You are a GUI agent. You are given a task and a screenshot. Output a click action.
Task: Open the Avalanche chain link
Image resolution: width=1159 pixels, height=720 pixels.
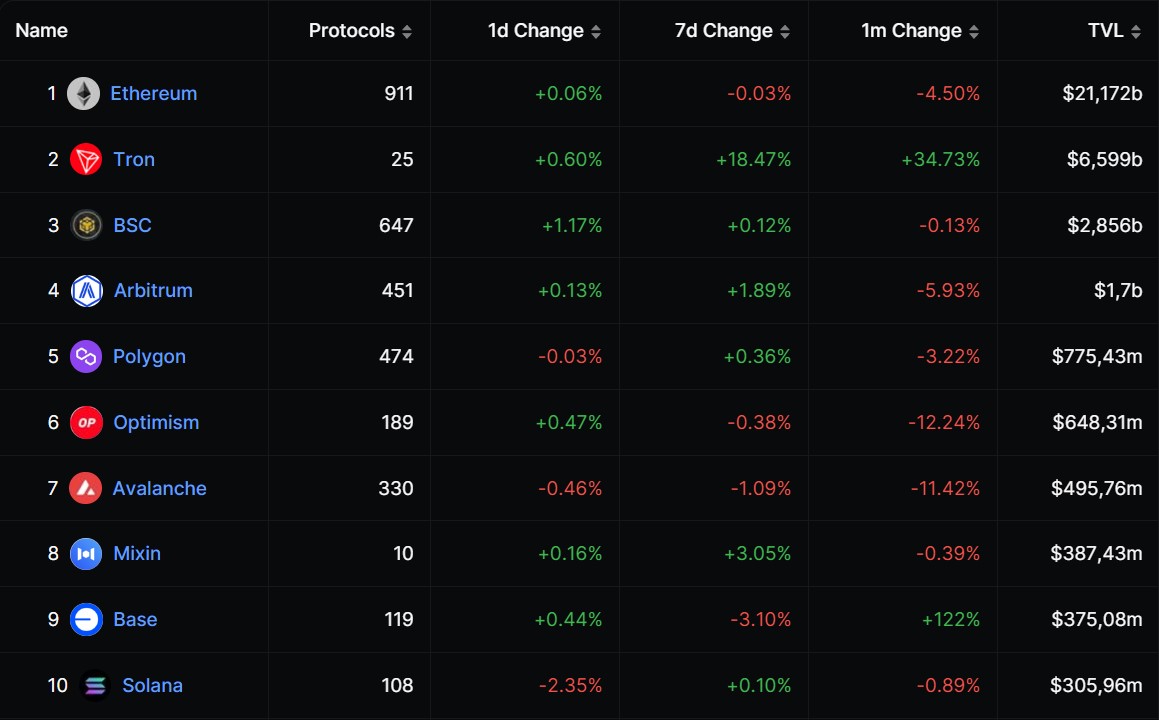pos(160,488)
